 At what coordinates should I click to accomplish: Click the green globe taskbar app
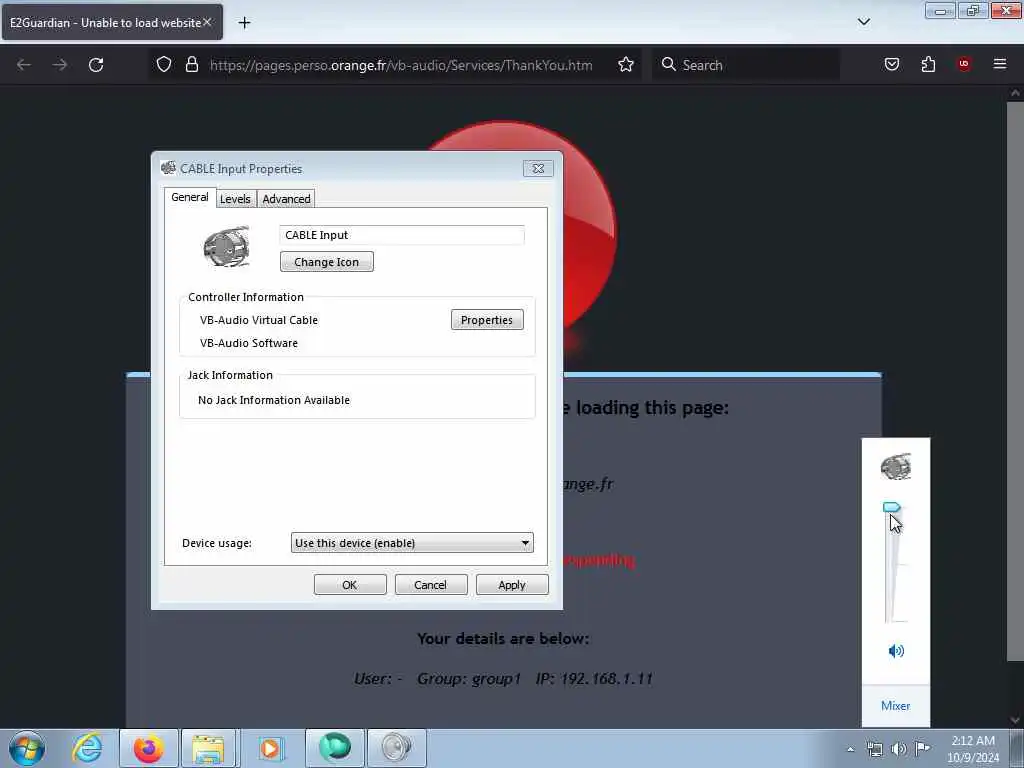click(x=334, y=748)
